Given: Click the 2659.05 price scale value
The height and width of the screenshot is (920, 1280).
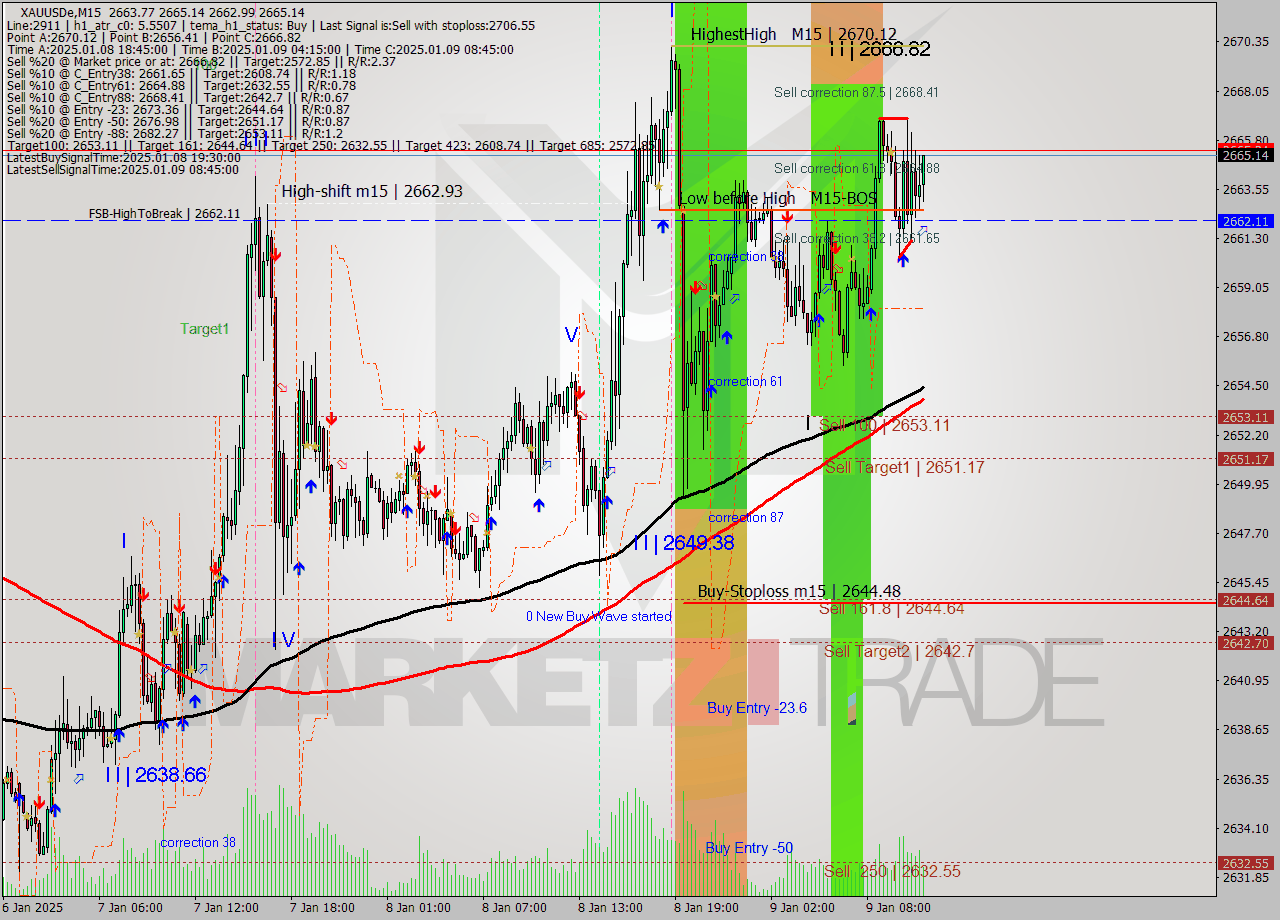Looking at the screenshot, I should tap(1246, 287).
